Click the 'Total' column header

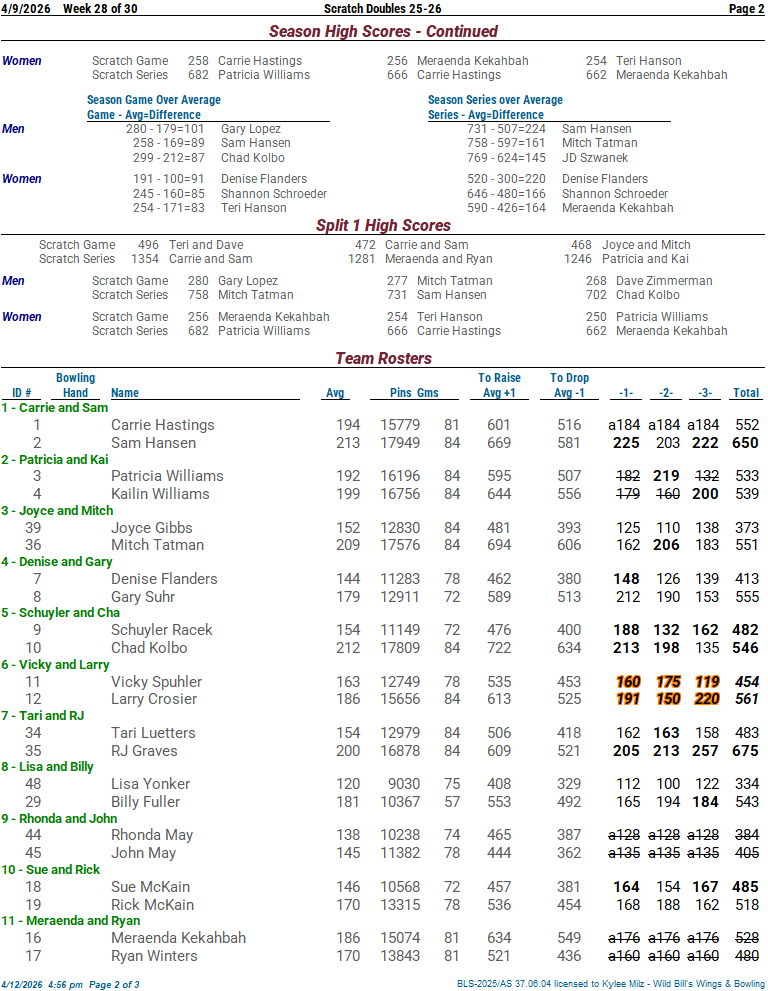click(746, 392)
